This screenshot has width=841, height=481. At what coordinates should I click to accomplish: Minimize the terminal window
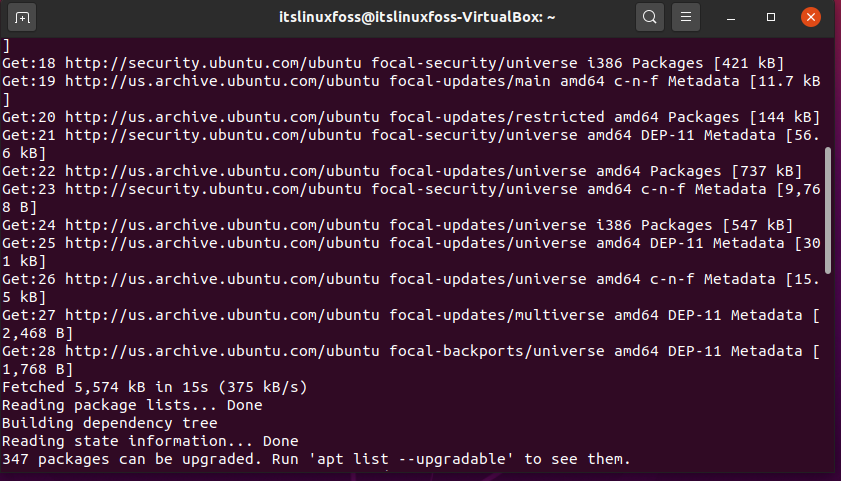pyautogui.click(x=731, y=18)
